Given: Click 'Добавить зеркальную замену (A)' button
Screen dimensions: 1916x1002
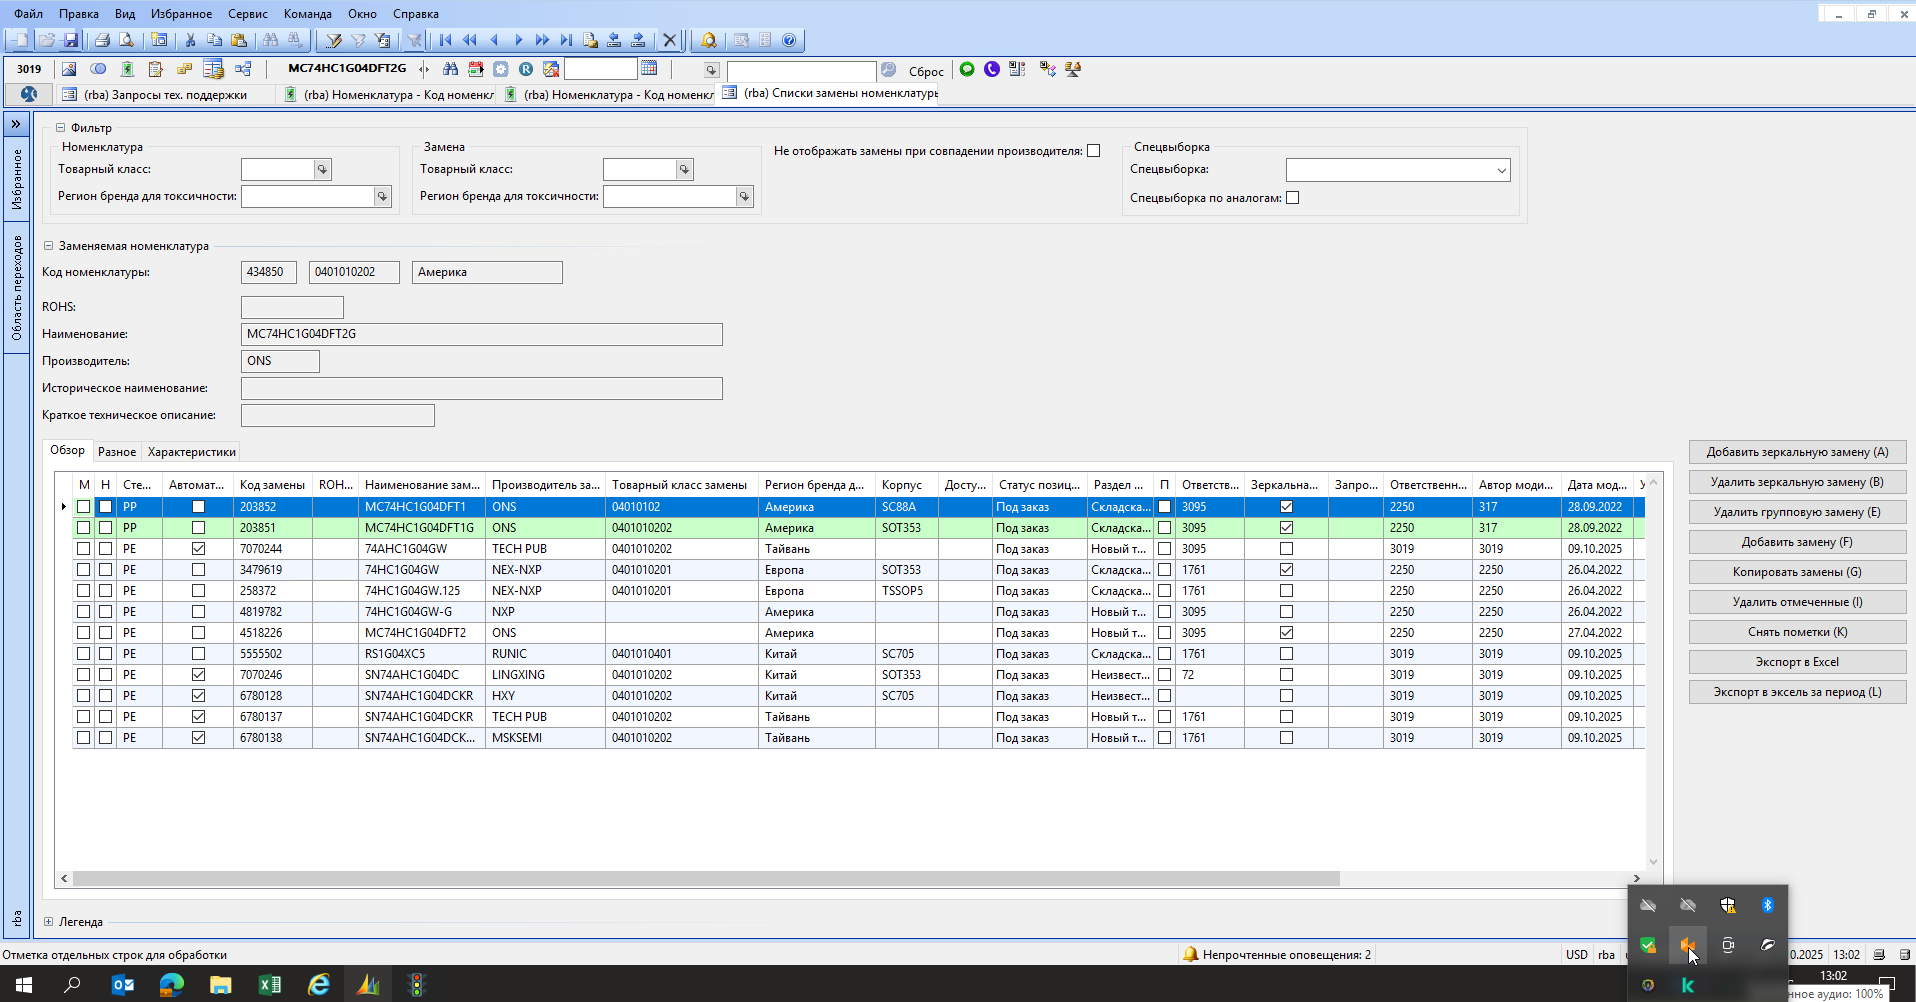Looking at the screenshot, I should [1797, 452].
